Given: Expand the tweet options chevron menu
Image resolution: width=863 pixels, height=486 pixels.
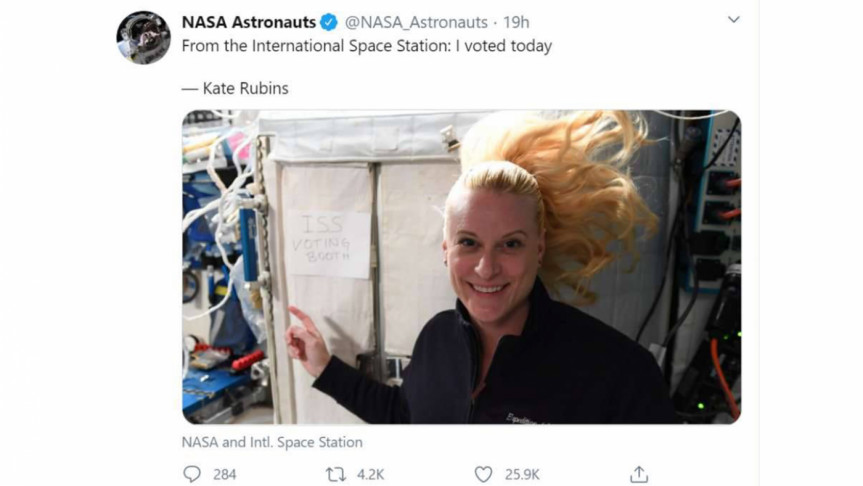Looking at the screenshot, I should pyautogui.click(x=734, y=20).
